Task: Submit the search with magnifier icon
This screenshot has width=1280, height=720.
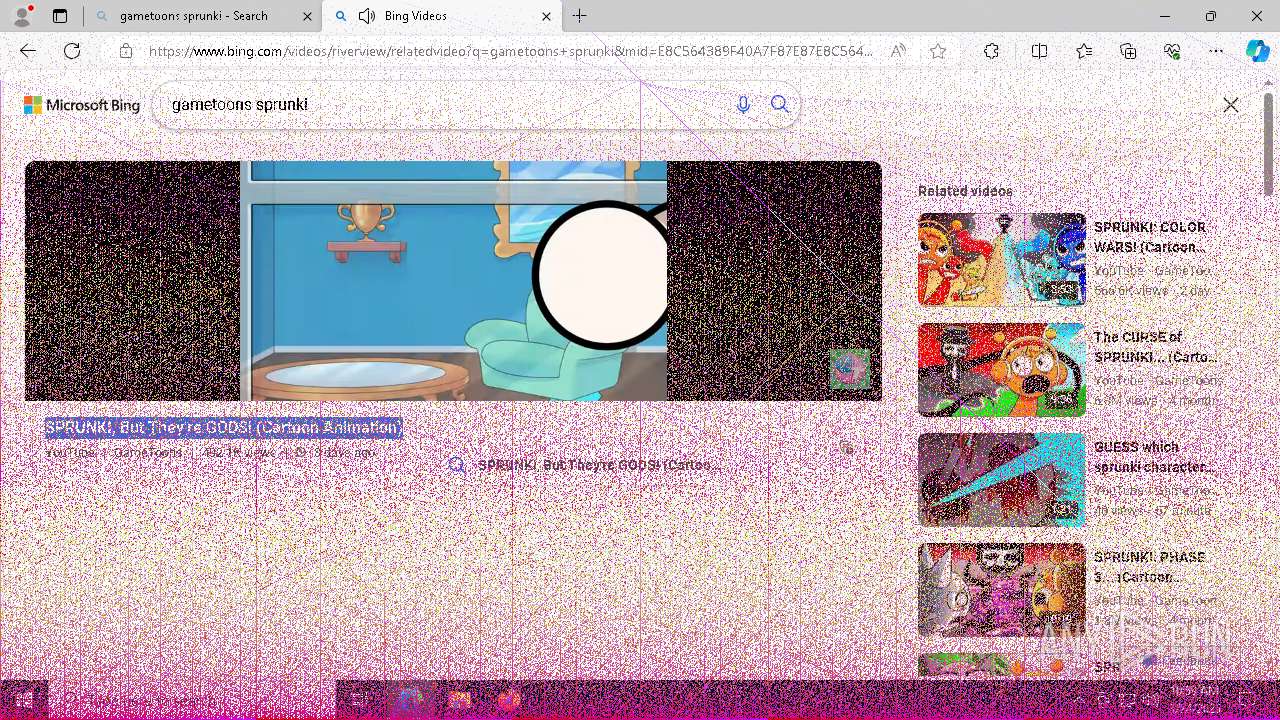Action: (x=780, y=104)
